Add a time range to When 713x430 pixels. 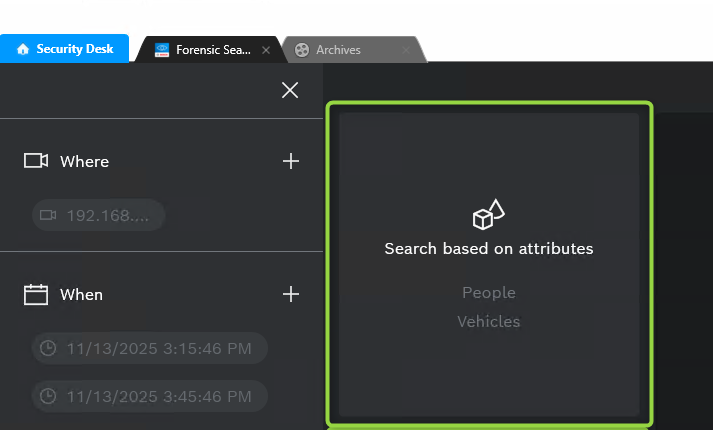pos(291,294)
